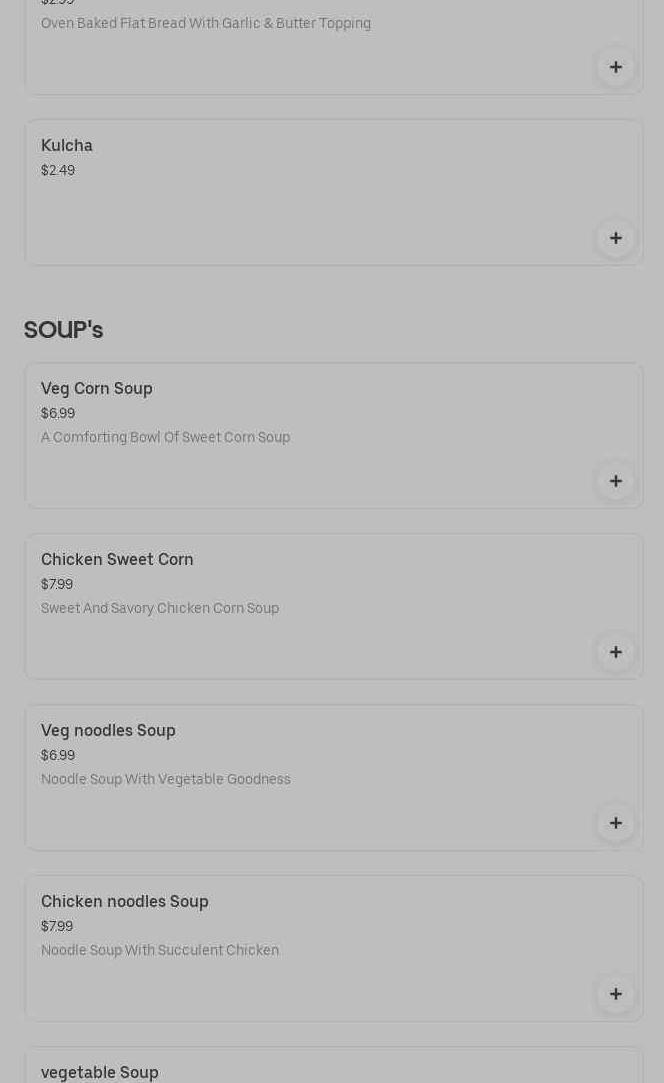Click the Veg Corn Soup $6.99 price

[x=58, y=414]
